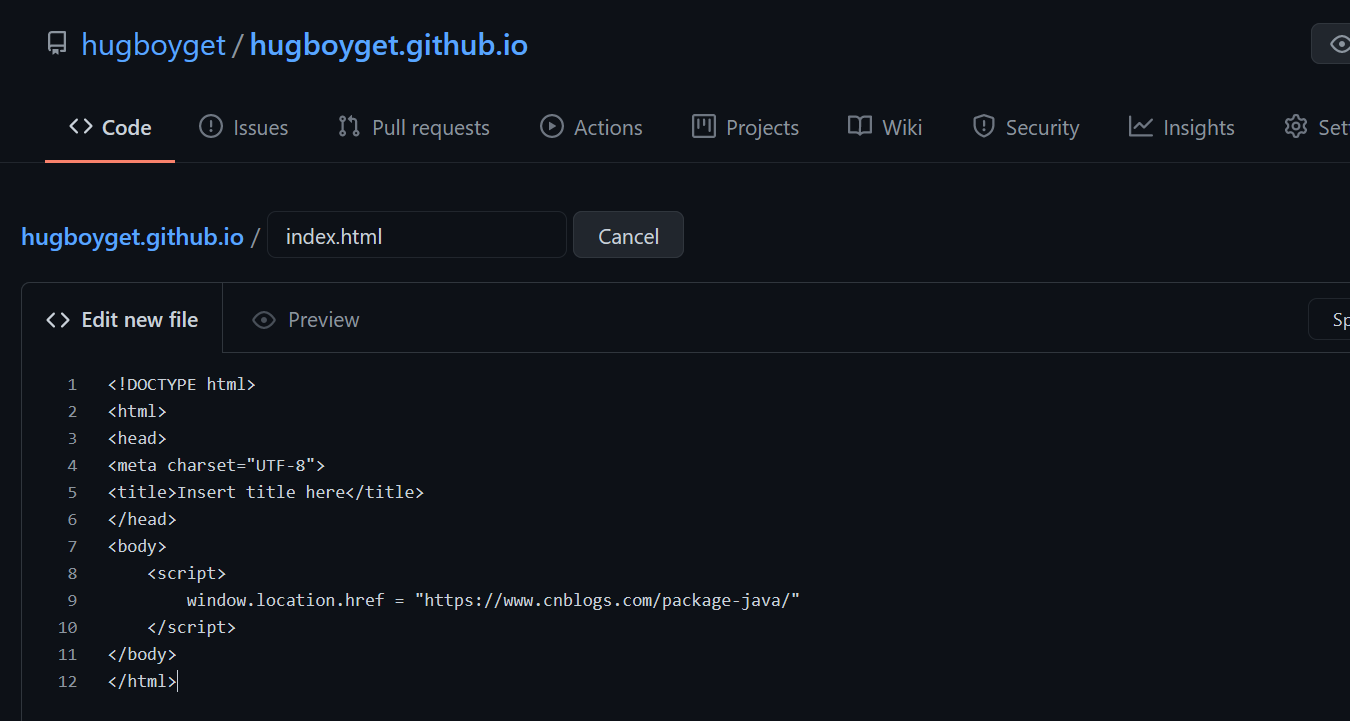Click the window.location.href code line

click(x=494, y=600)
